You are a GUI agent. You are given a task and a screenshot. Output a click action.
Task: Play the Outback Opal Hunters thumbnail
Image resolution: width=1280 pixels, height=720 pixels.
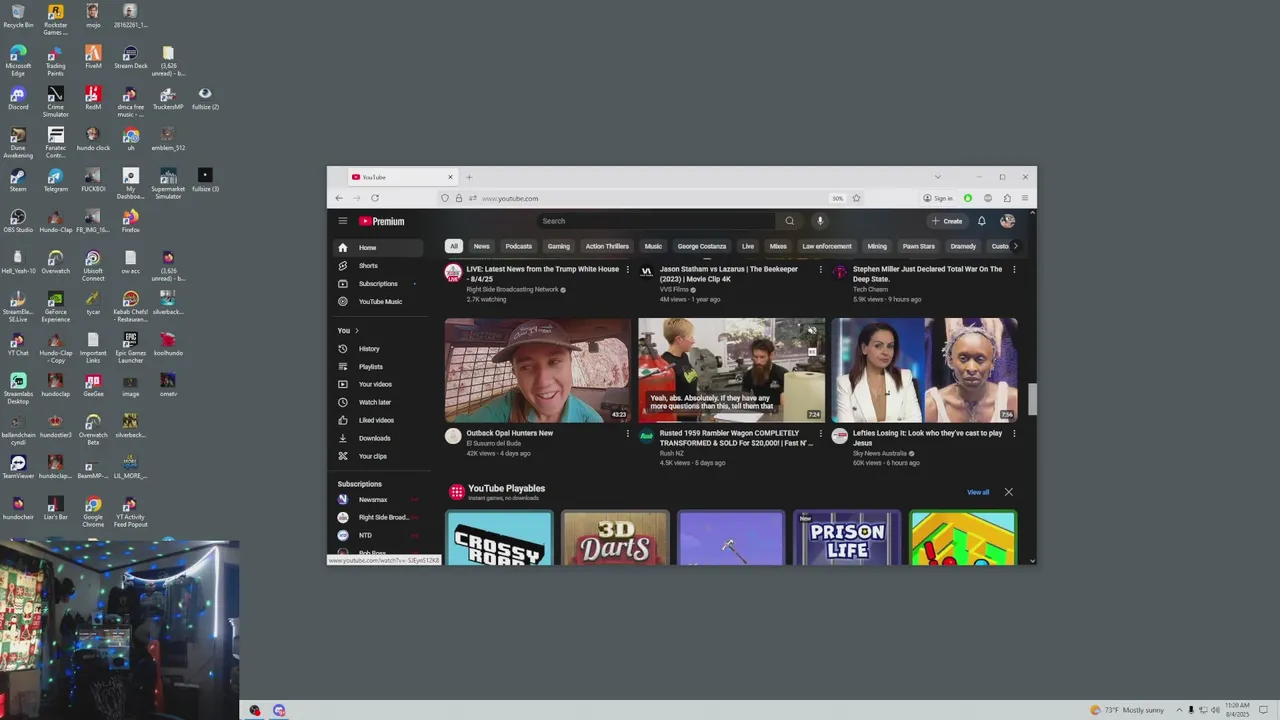(538, 370)
